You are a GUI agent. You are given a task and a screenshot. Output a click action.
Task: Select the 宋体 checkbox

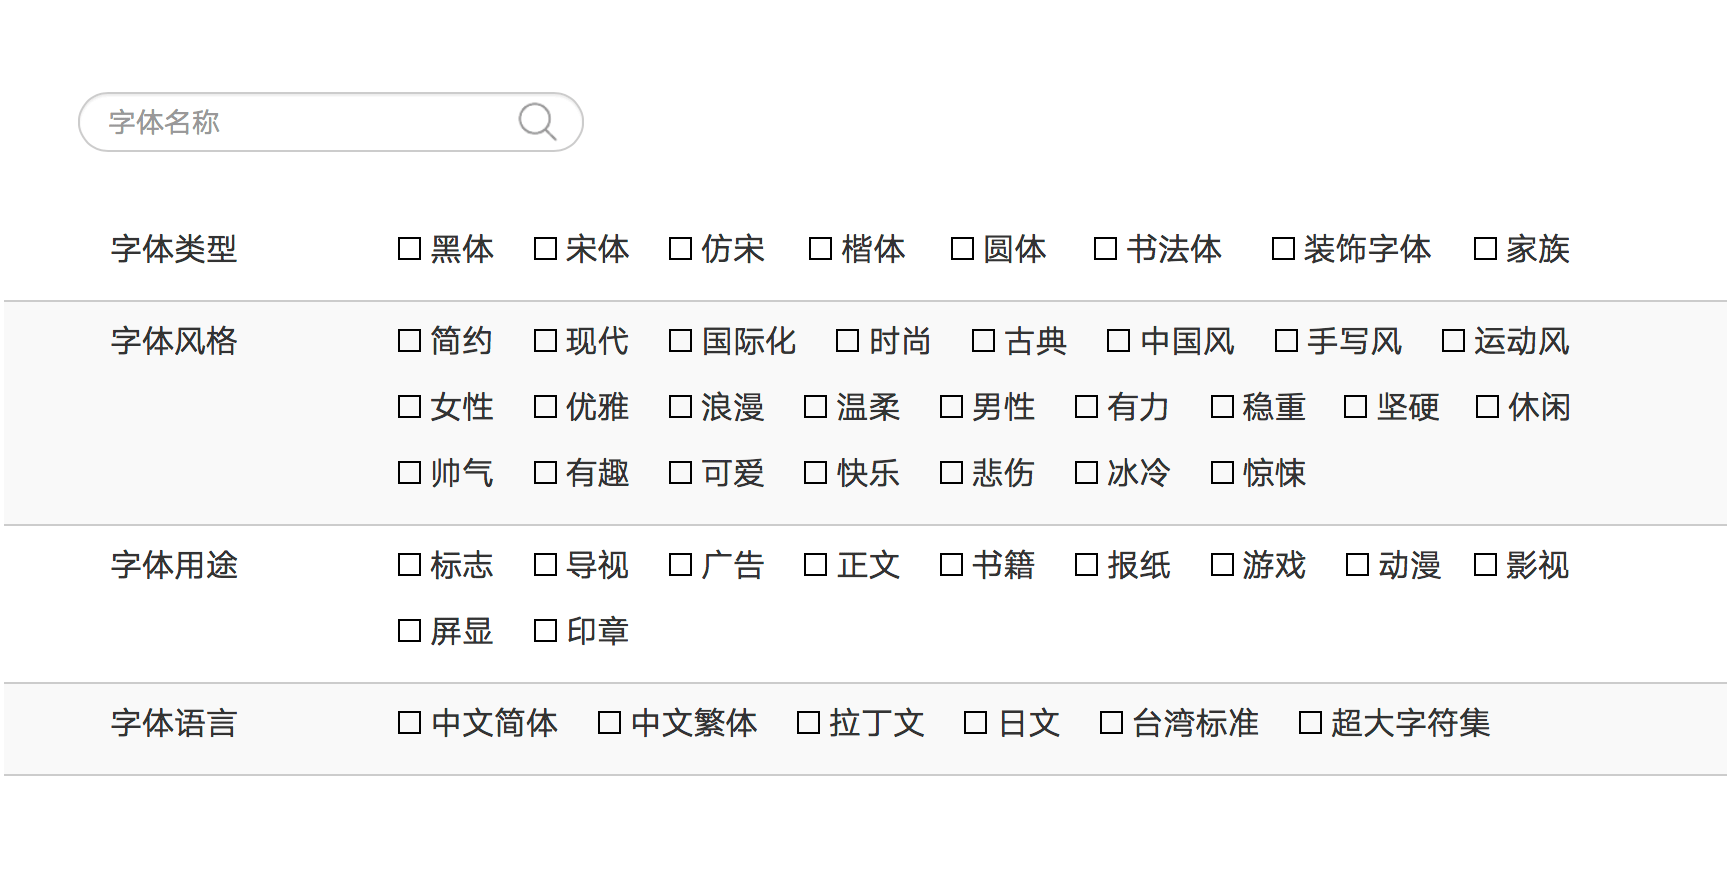click(545, 249)
